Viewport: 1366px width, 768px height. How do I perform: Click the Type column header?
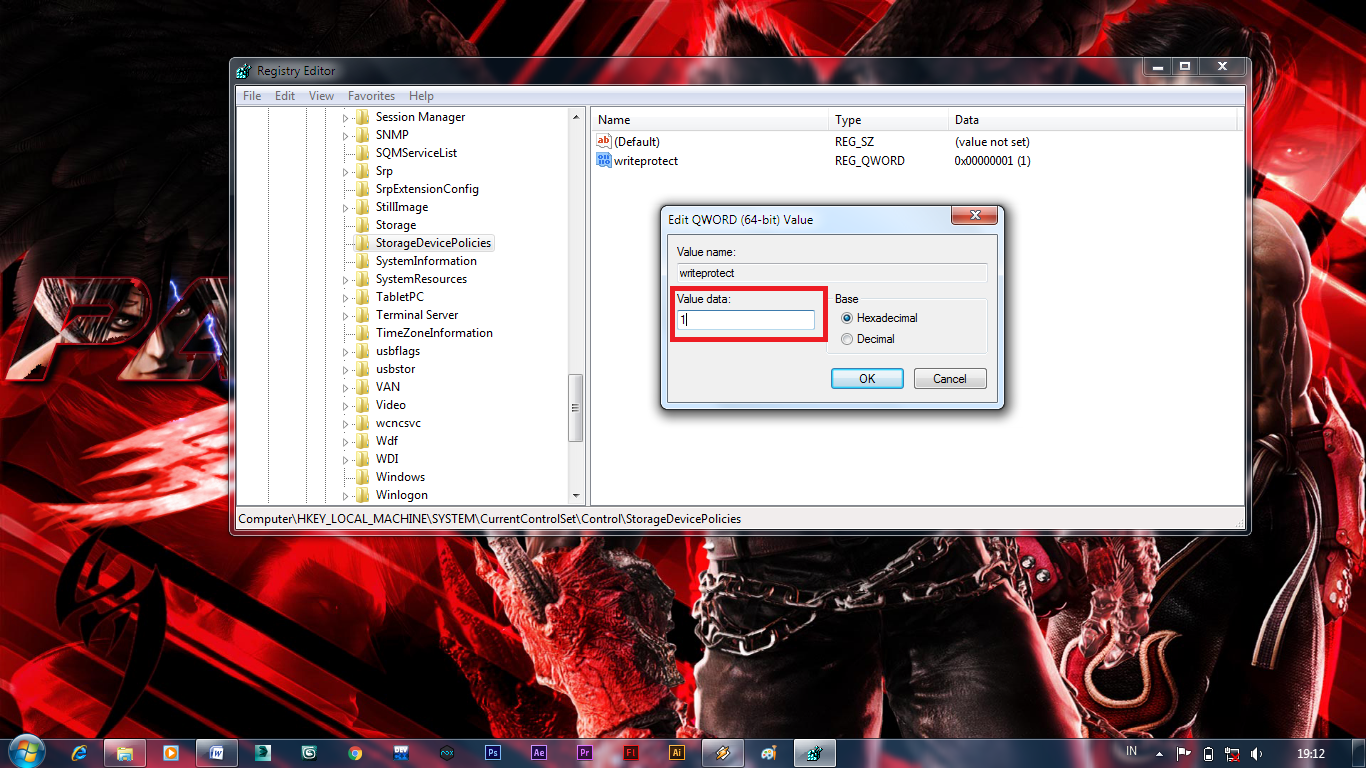coord(888,120)
